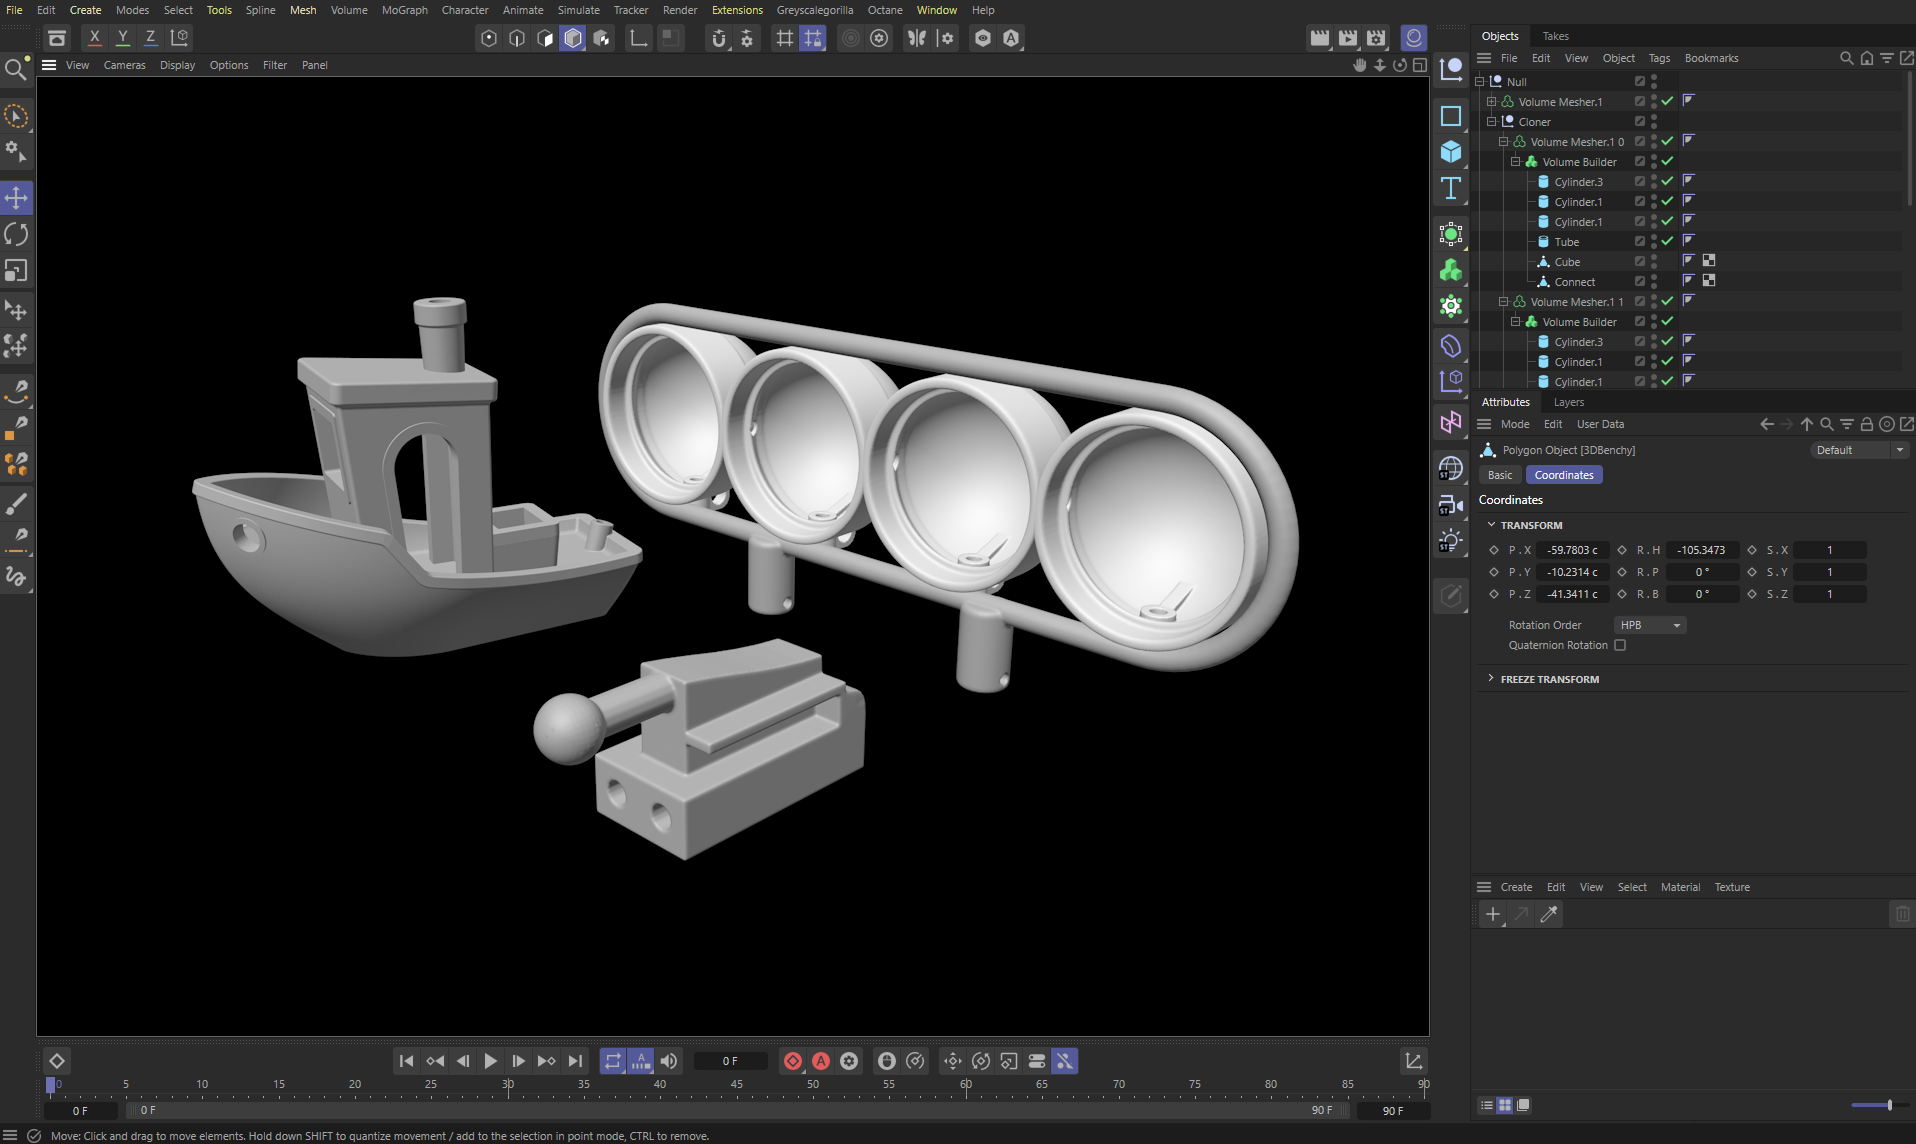Open Texture menu in material manager
The image size is (1916, 1144).
pos(1732,887)
